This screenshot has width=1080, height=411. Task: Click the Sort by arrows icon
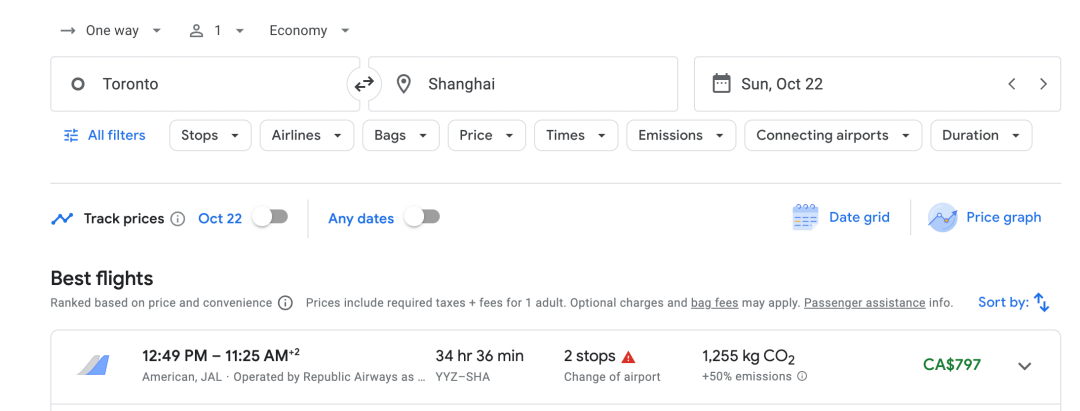[1041, 302]
